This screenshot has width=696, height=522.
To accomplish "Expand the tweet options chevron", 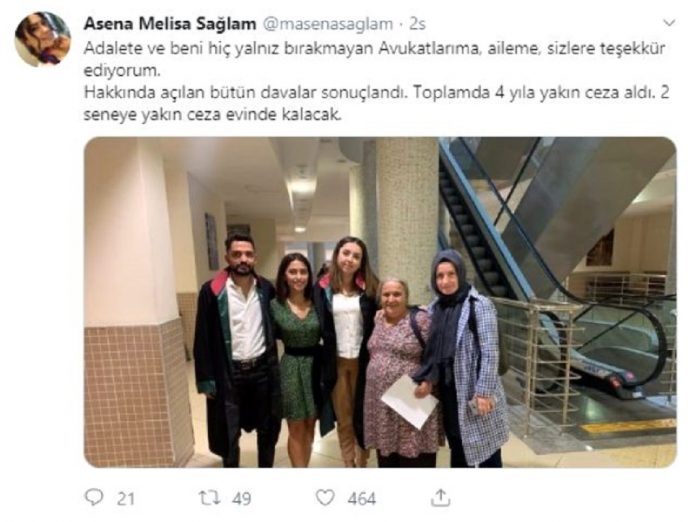I will [x=669, y=23].
